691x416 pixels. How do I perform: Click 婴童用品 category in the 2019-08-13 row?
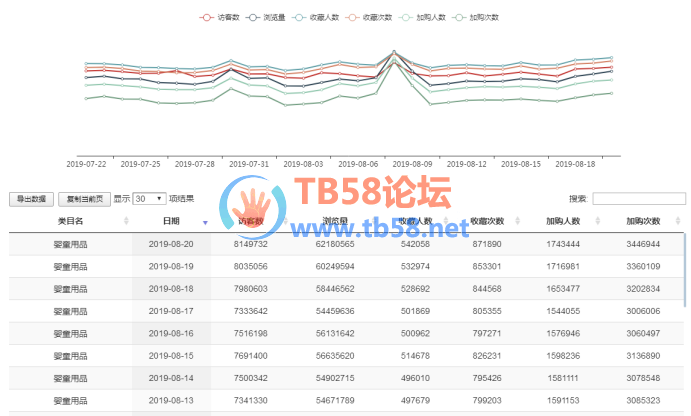coord(71,401)
